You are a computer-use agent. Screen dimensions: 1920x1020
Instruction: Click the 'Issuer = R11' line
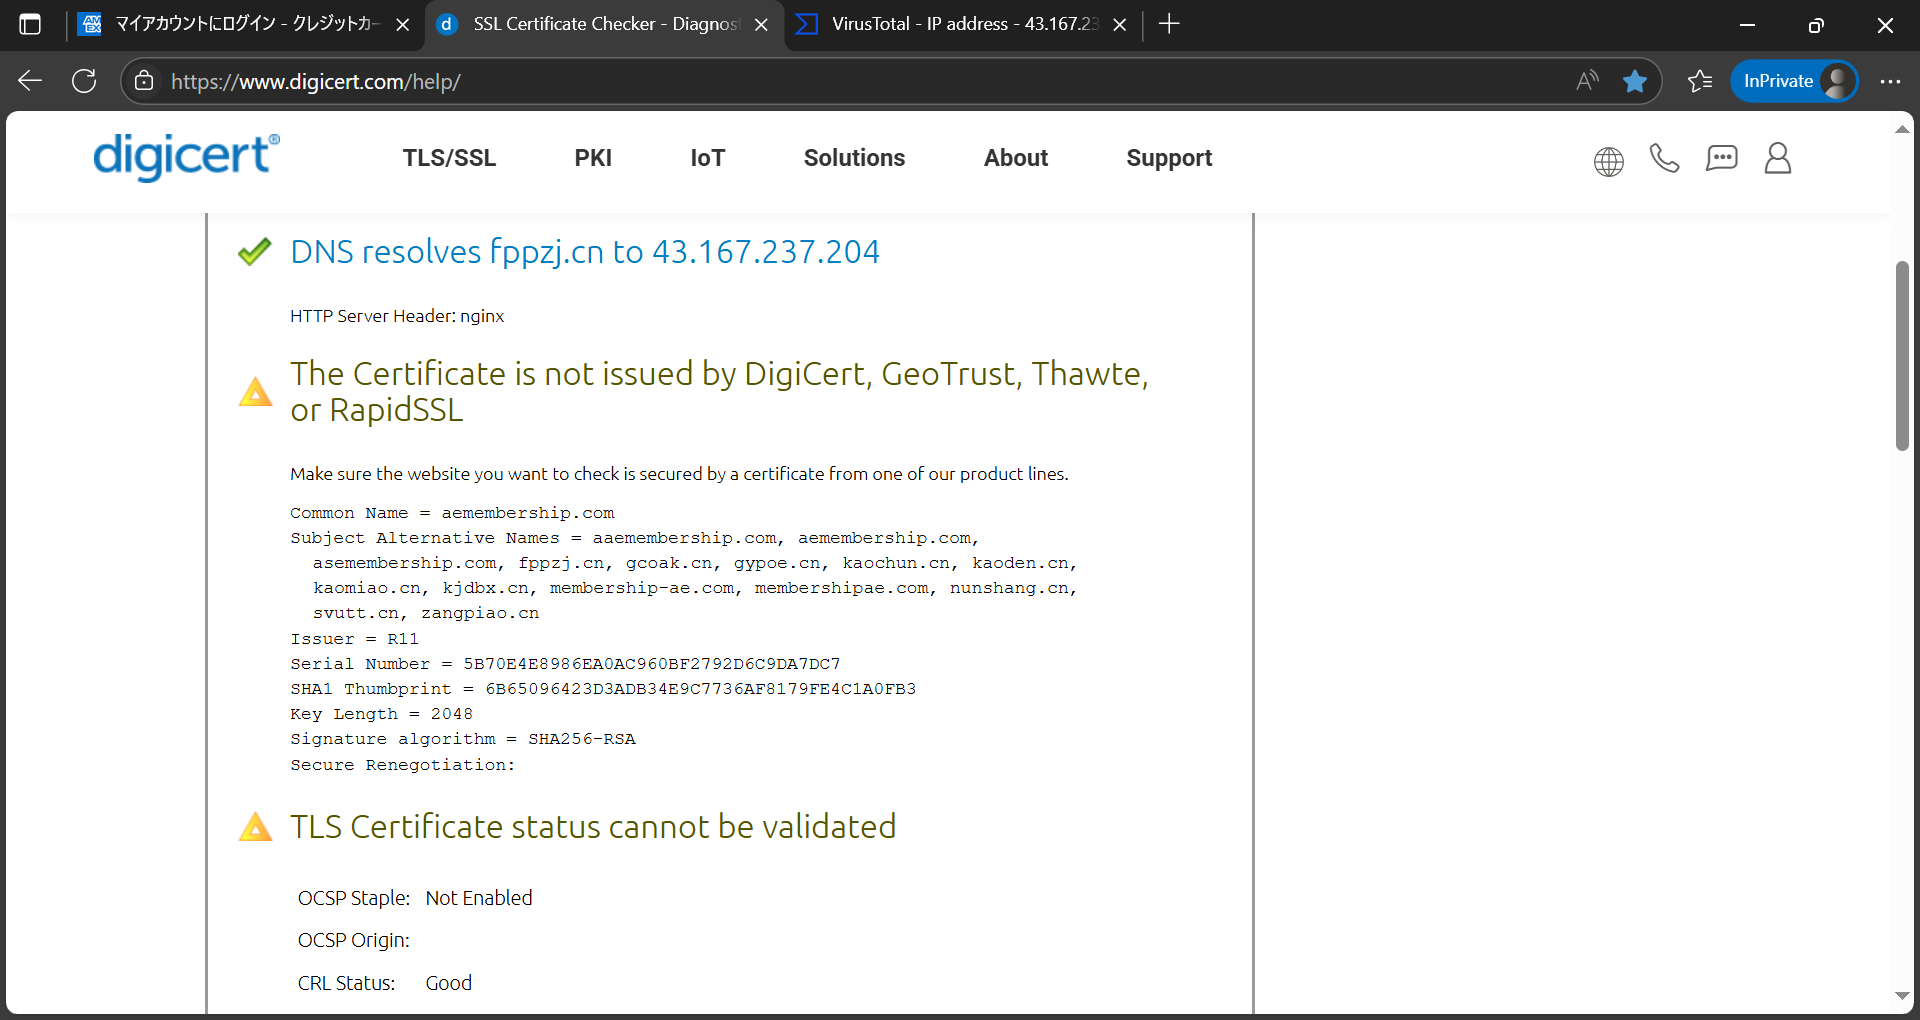pos(354,639)
